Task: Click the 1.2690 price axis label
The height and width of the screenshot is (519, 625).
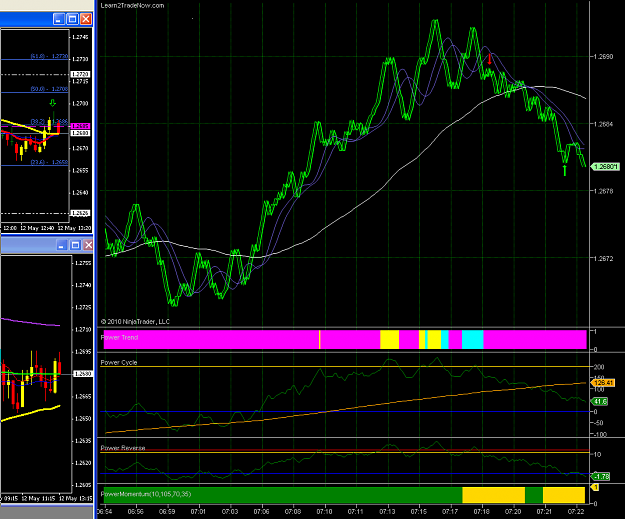Action: [x=603, y=57]
